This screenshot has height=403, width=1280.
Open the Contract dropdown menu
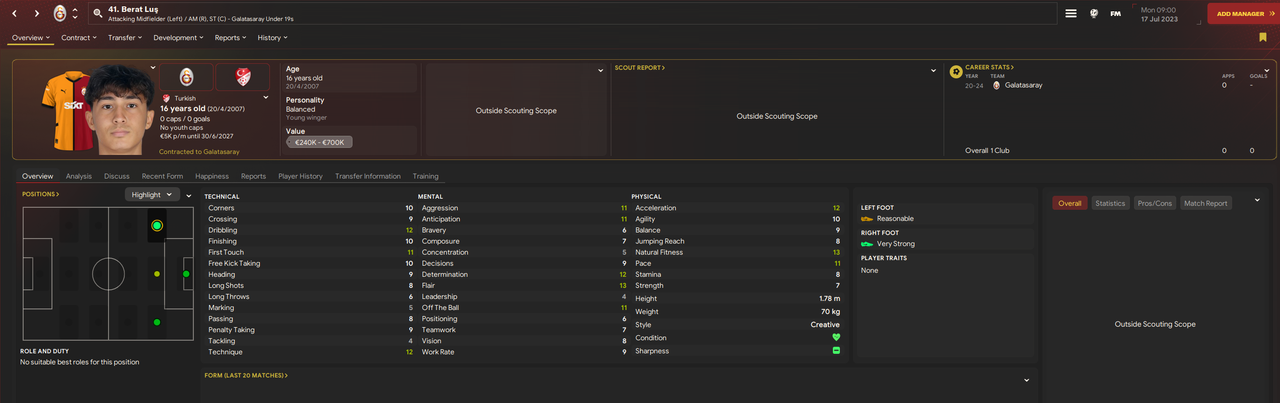point(79,37)
